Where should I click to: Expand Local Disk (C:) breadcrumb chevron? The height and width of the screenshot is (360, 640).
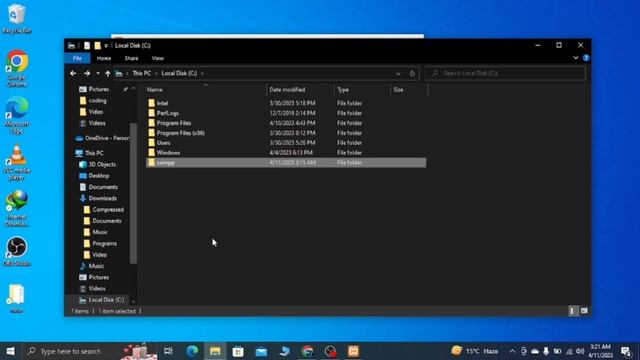[x=202, y=73]
